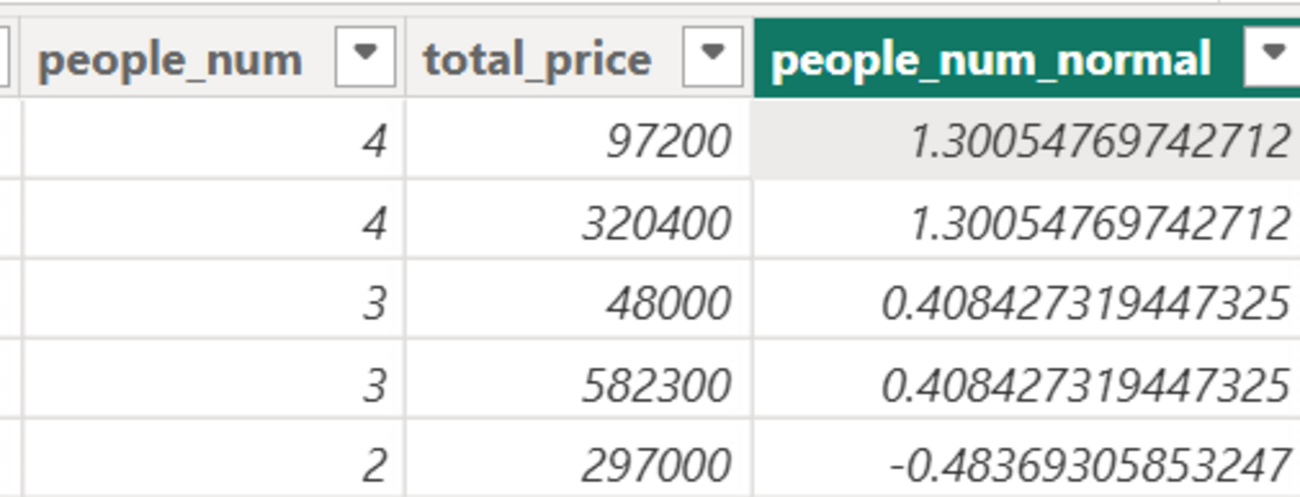Open the total_price column filter dropdown
This screenshot has height=497, width=1300.
tap(712, 58)
